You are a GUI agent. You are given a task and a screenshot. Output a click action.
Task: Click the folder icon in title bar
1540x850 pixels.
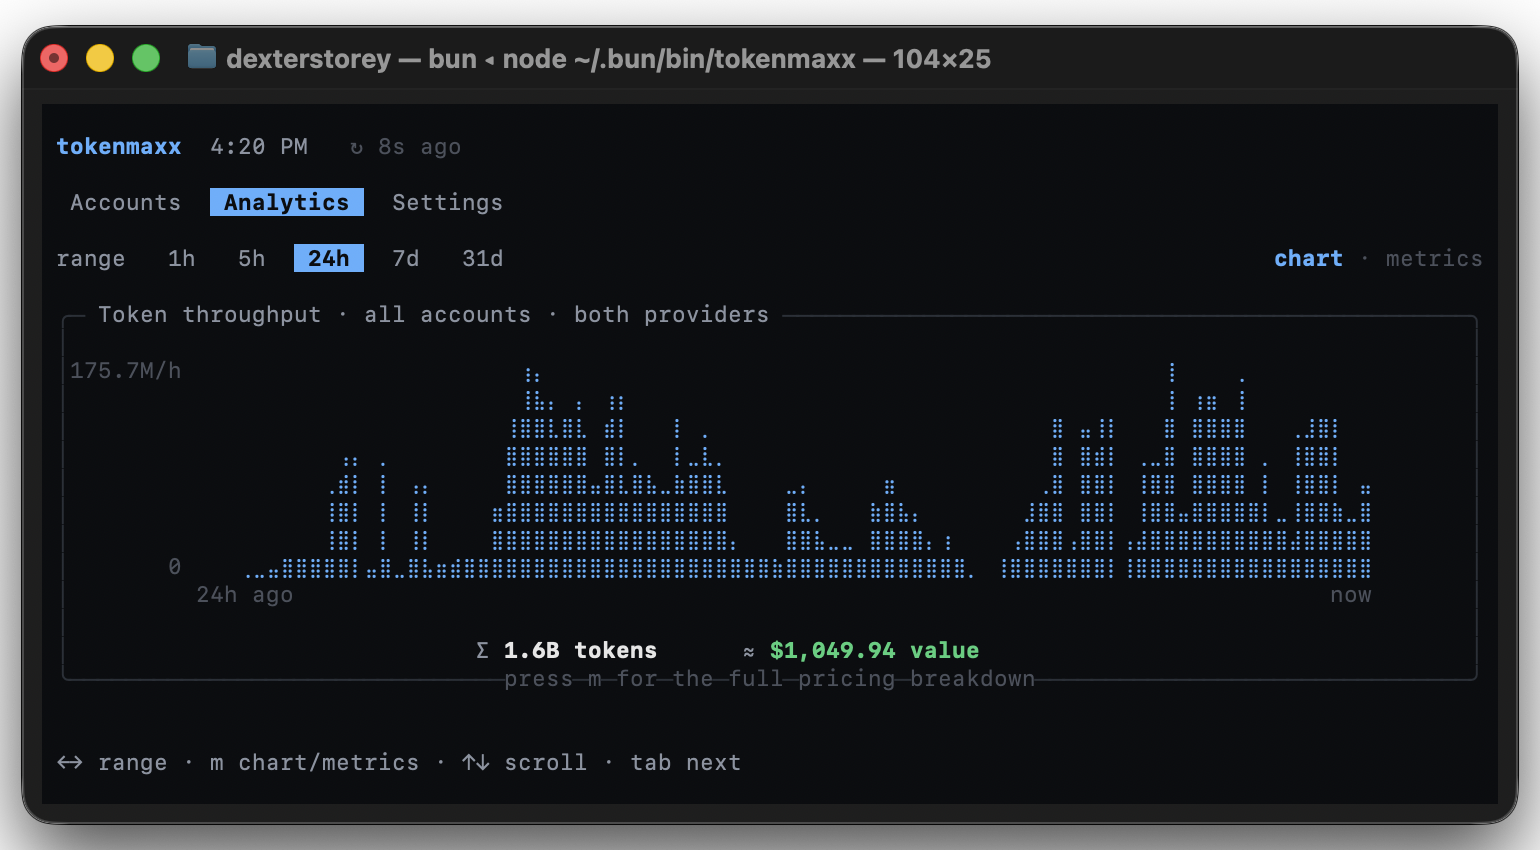pos(202,57)
